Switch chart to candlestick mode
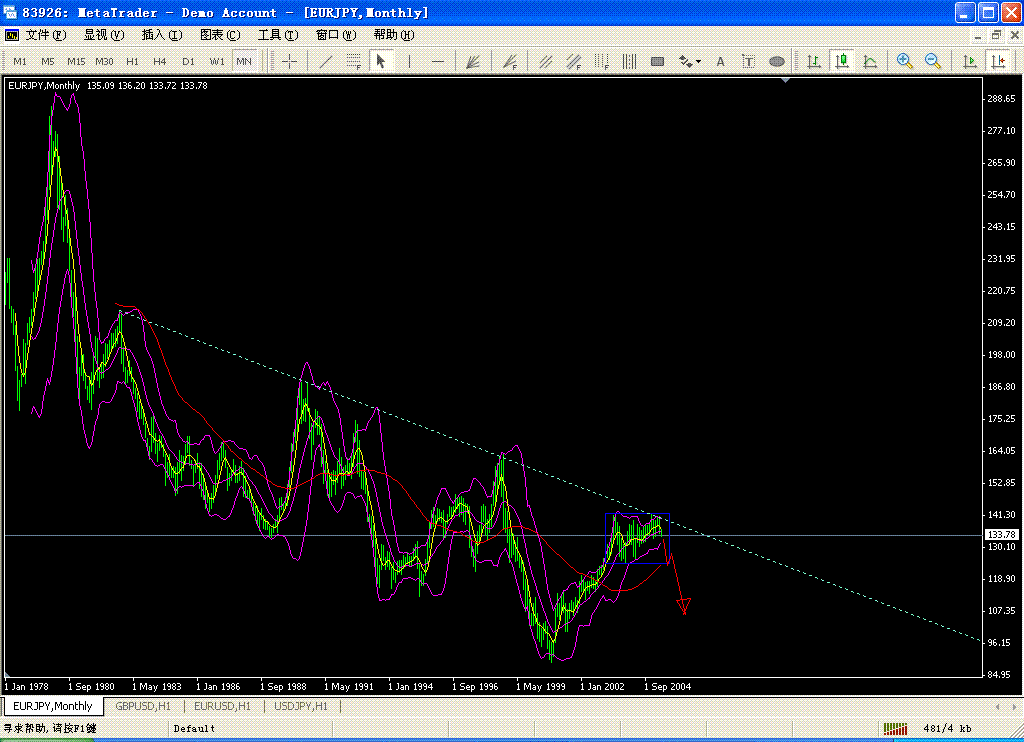This screenshot has width=1024, height=742. click(x=842, y=61)
